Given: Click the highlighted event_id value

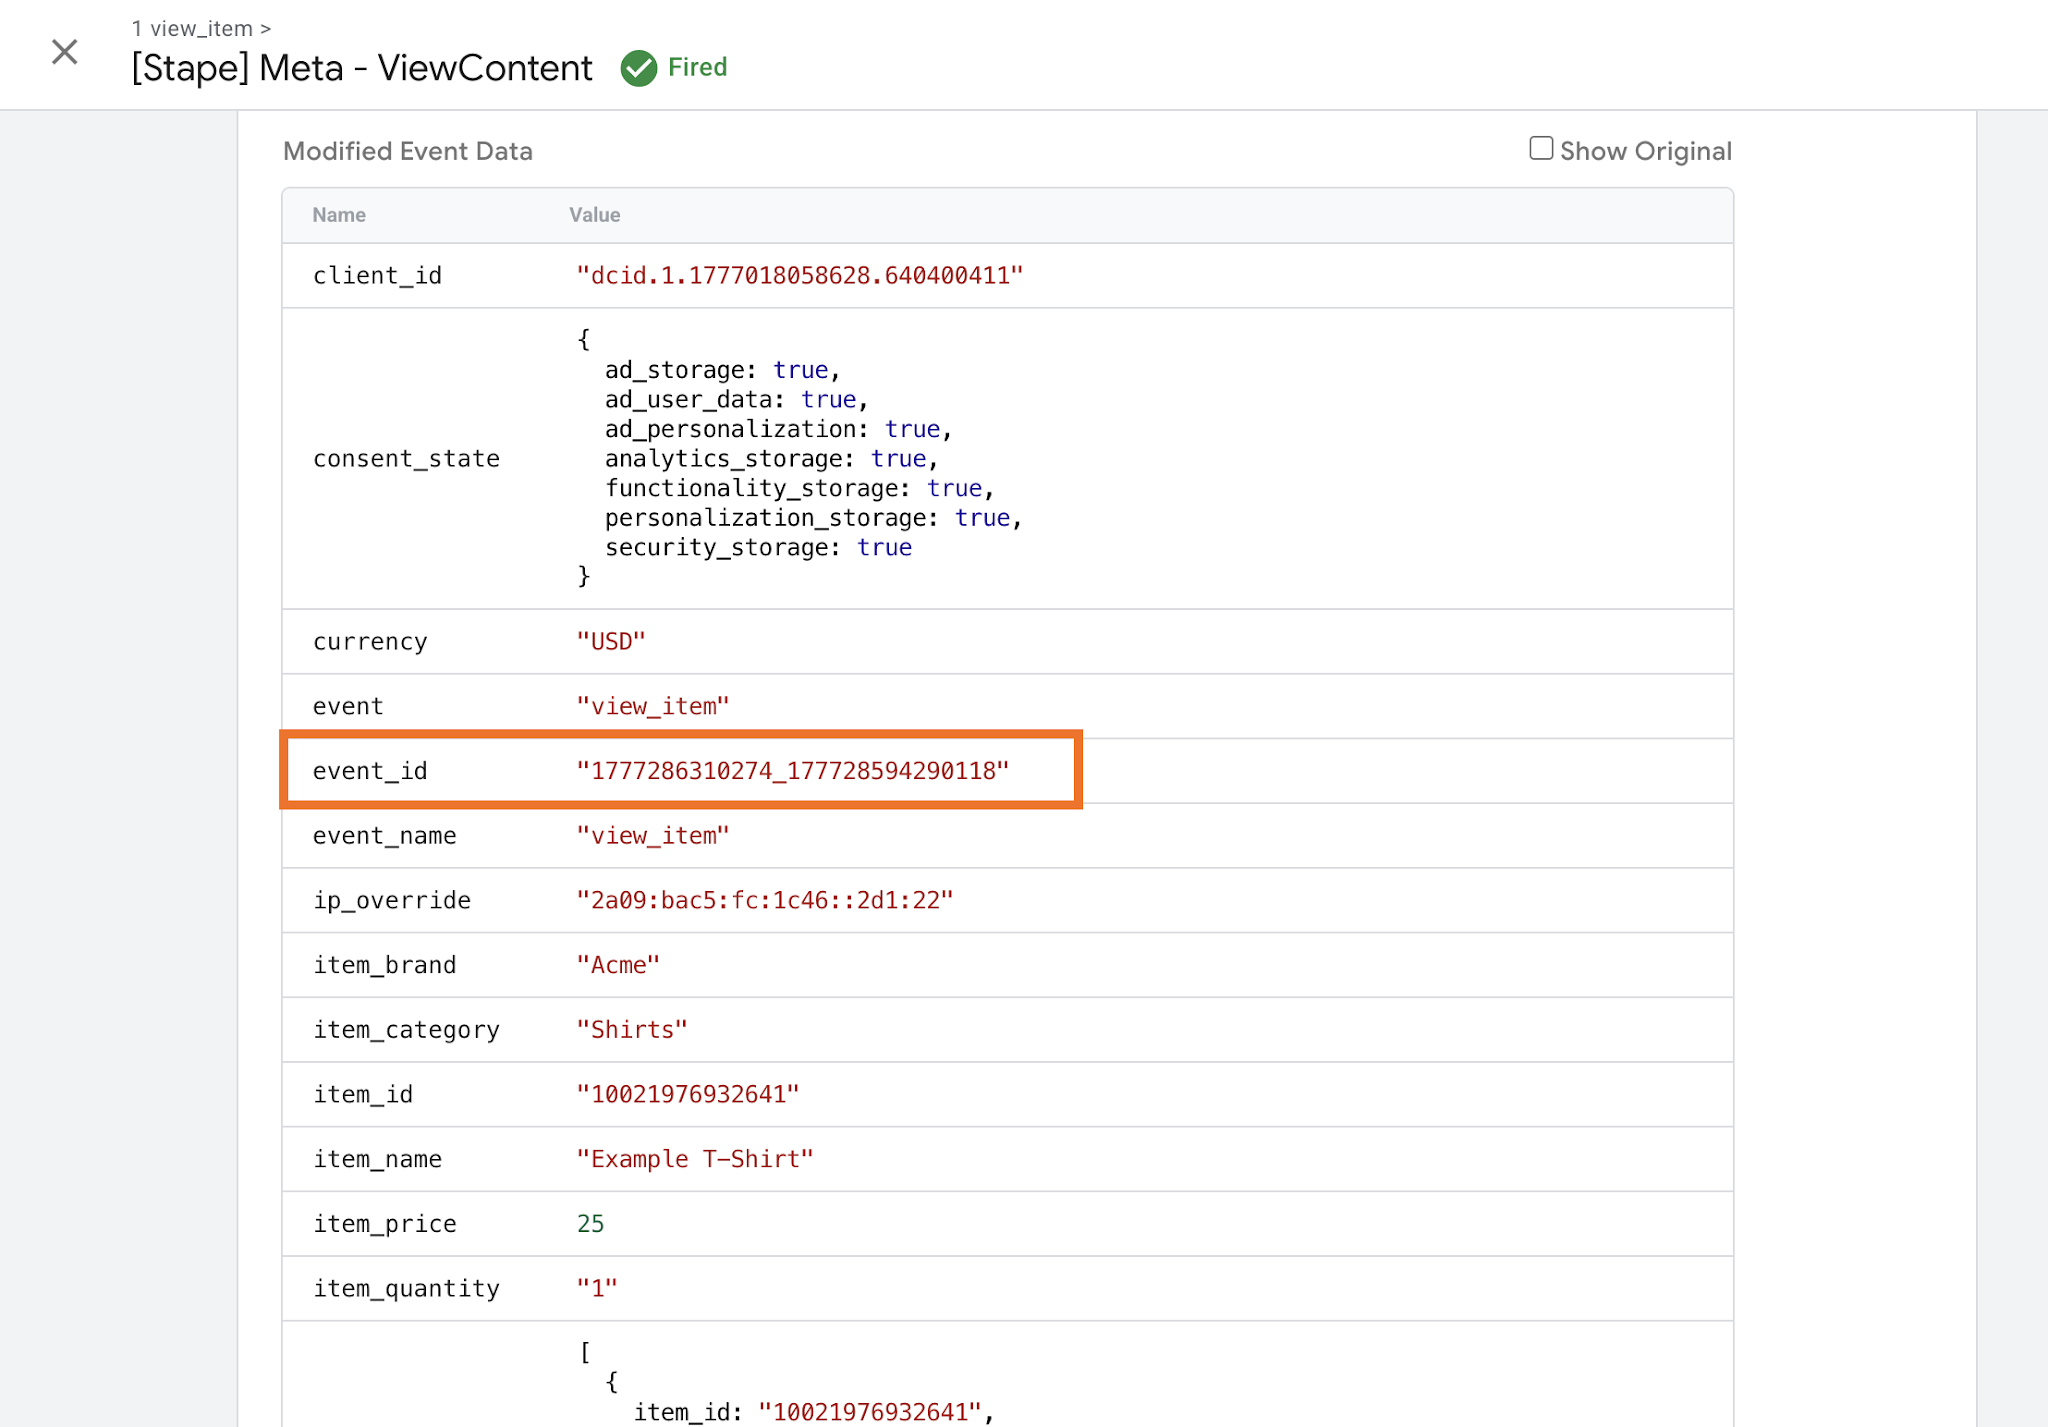Looking at the screenshot, I should 793,771.
